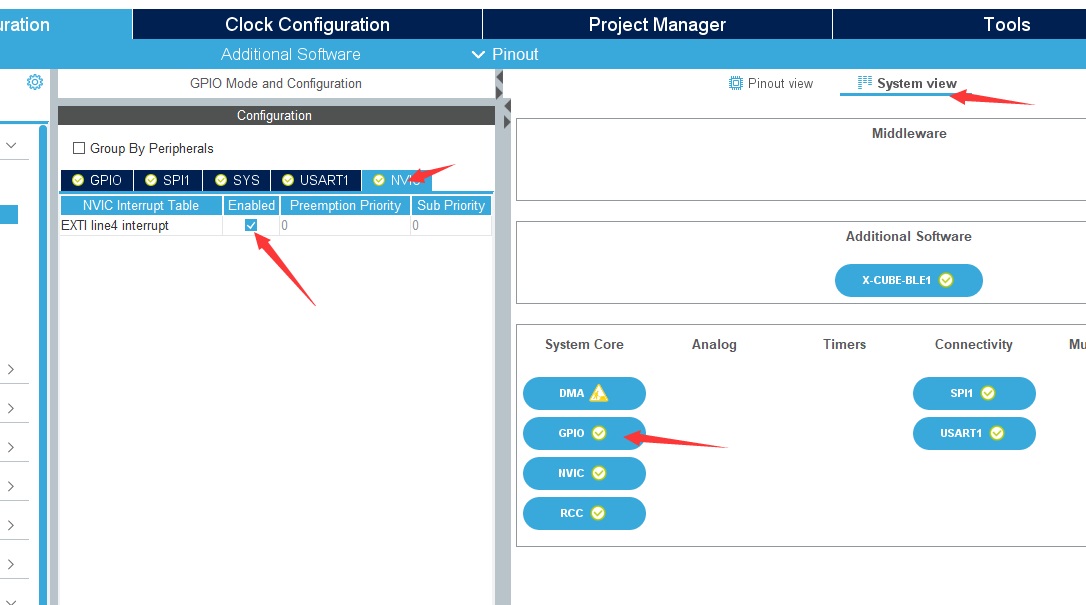Click the dark Configuration header bar
The height and width of the screenshot is (605, 1086).
276,116
